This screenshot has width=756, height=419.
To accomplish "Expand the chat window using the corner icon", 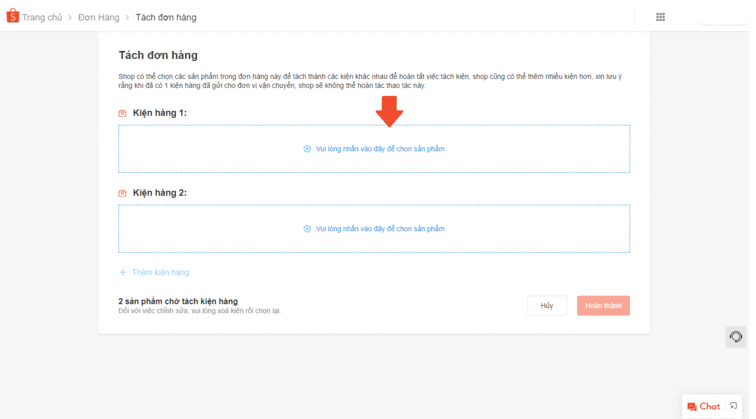I will click(733, 406).
